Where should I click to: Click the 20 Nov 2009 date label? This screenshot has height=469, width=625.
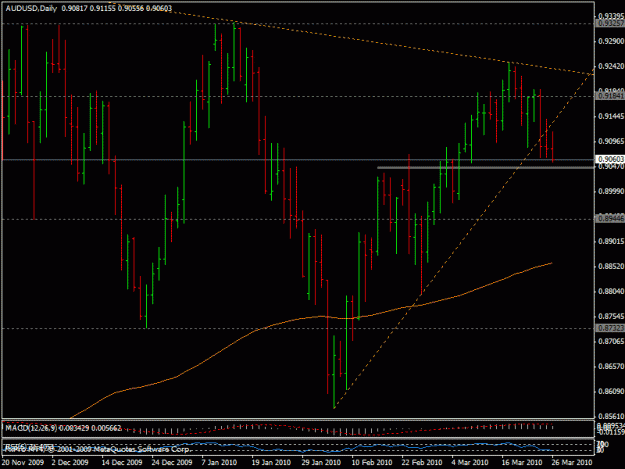(23, 462)
